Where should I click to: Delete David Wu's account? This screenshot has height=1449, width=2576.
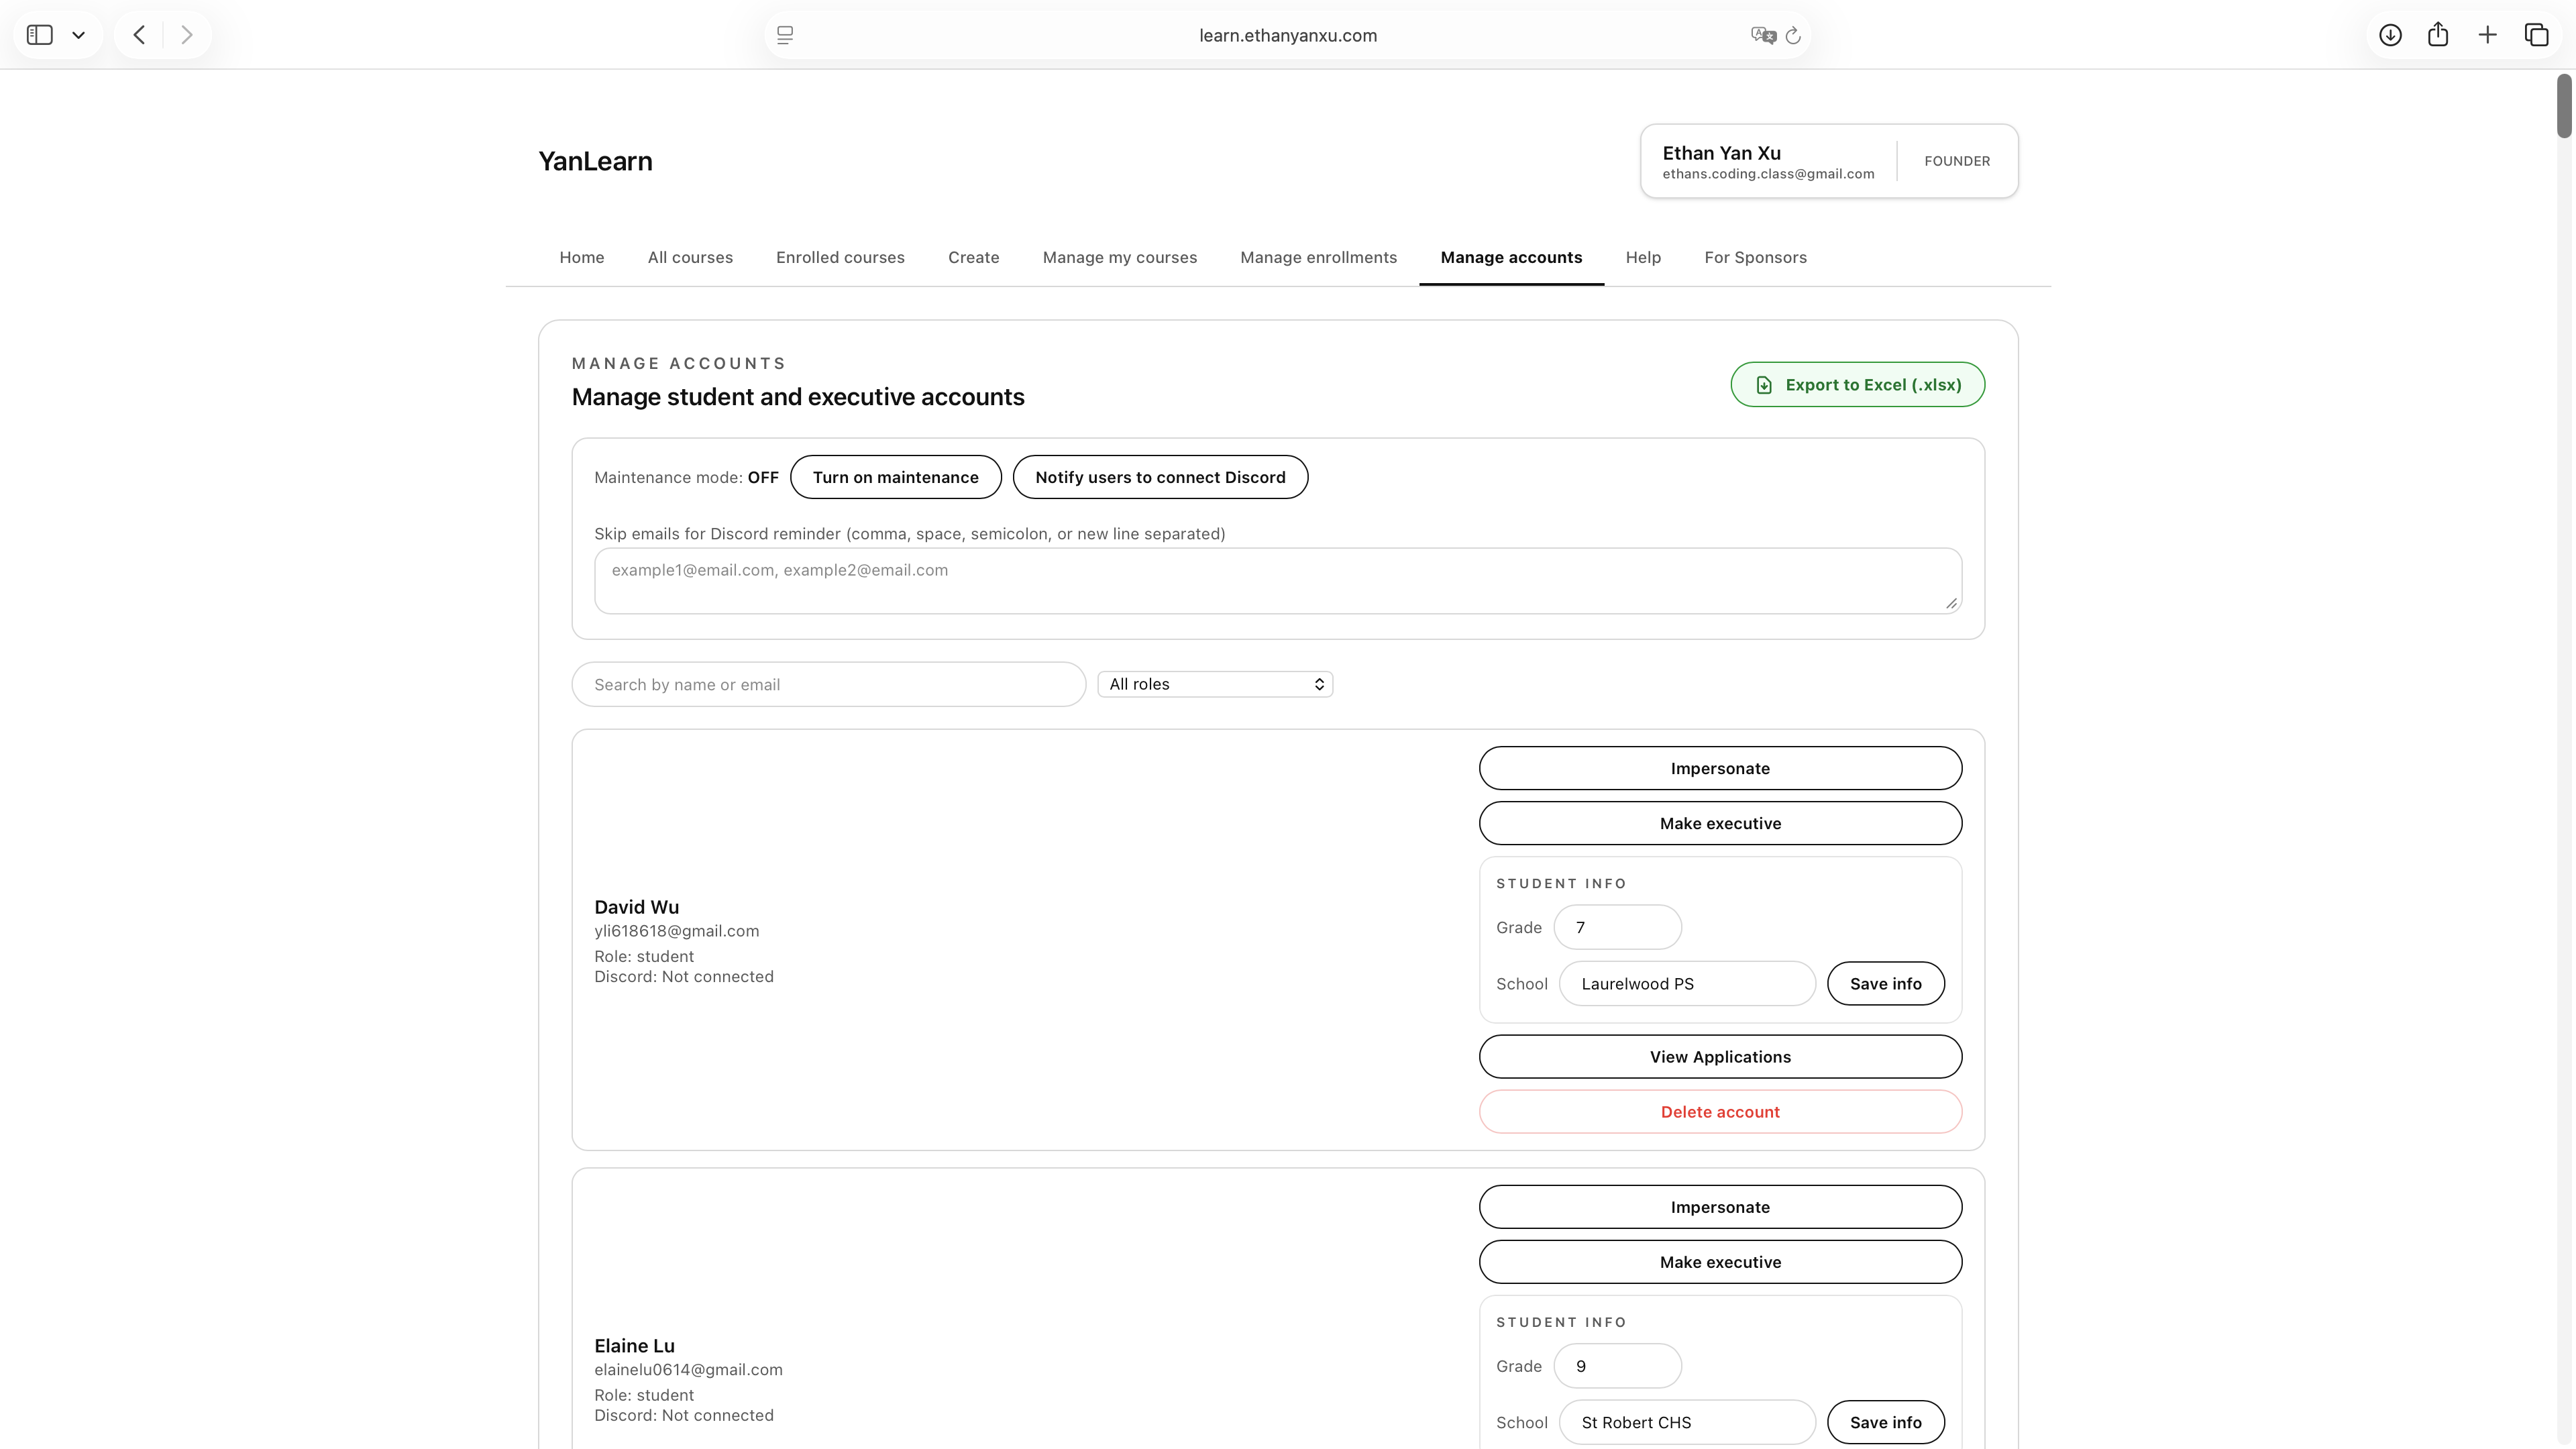click(1719, 1111)
